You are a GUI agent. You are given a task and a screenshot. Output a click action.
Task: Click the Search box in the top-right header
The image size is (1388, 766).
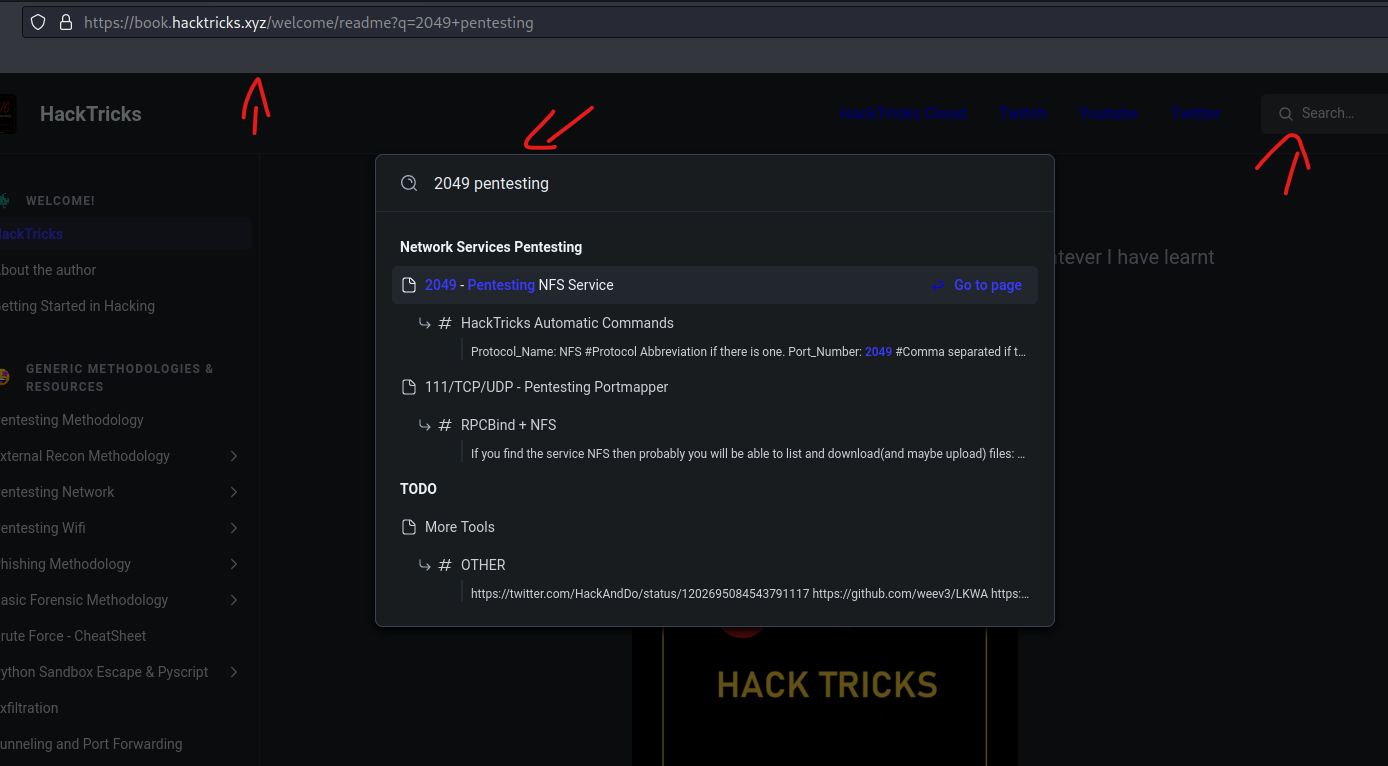tap(1324, 114)
